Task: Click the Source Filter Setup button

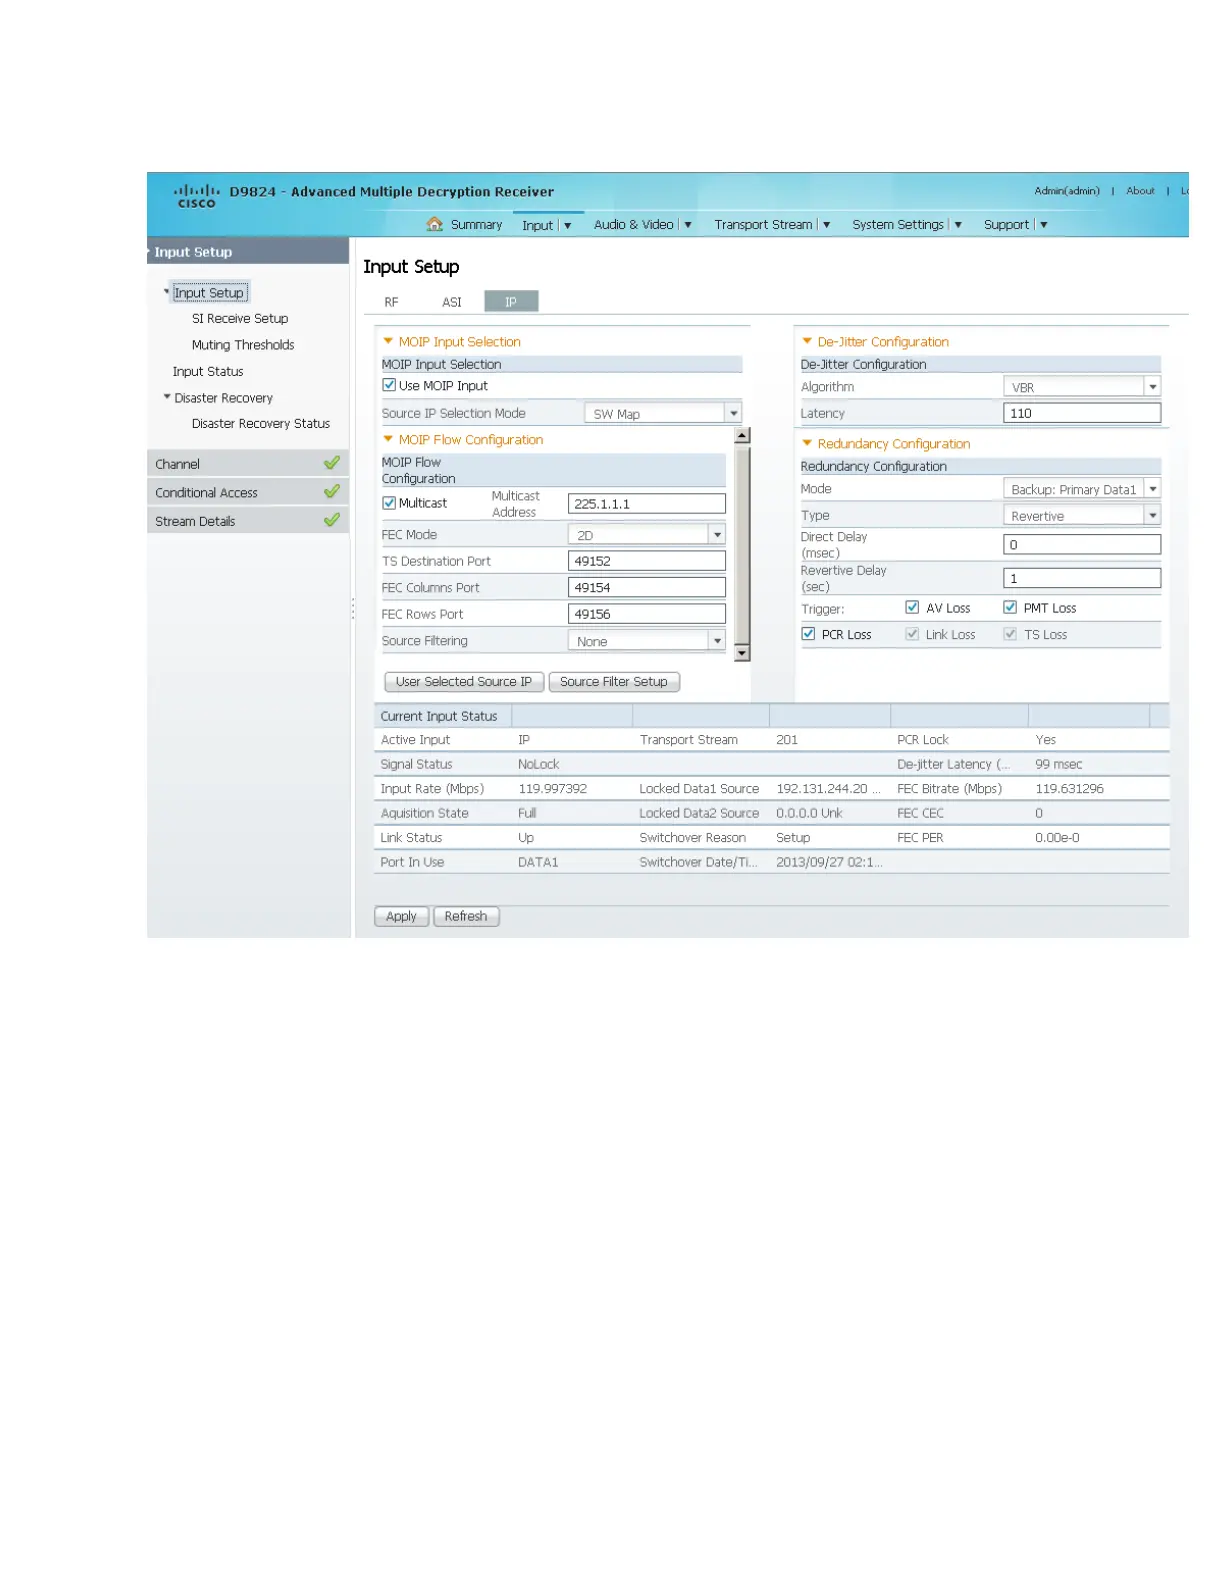Action: point(614,681)
